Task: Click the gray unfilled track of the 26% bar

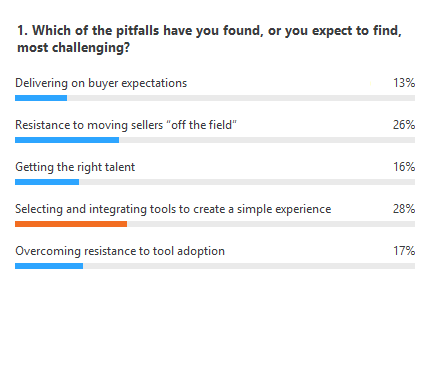Action: pos(267,140)
